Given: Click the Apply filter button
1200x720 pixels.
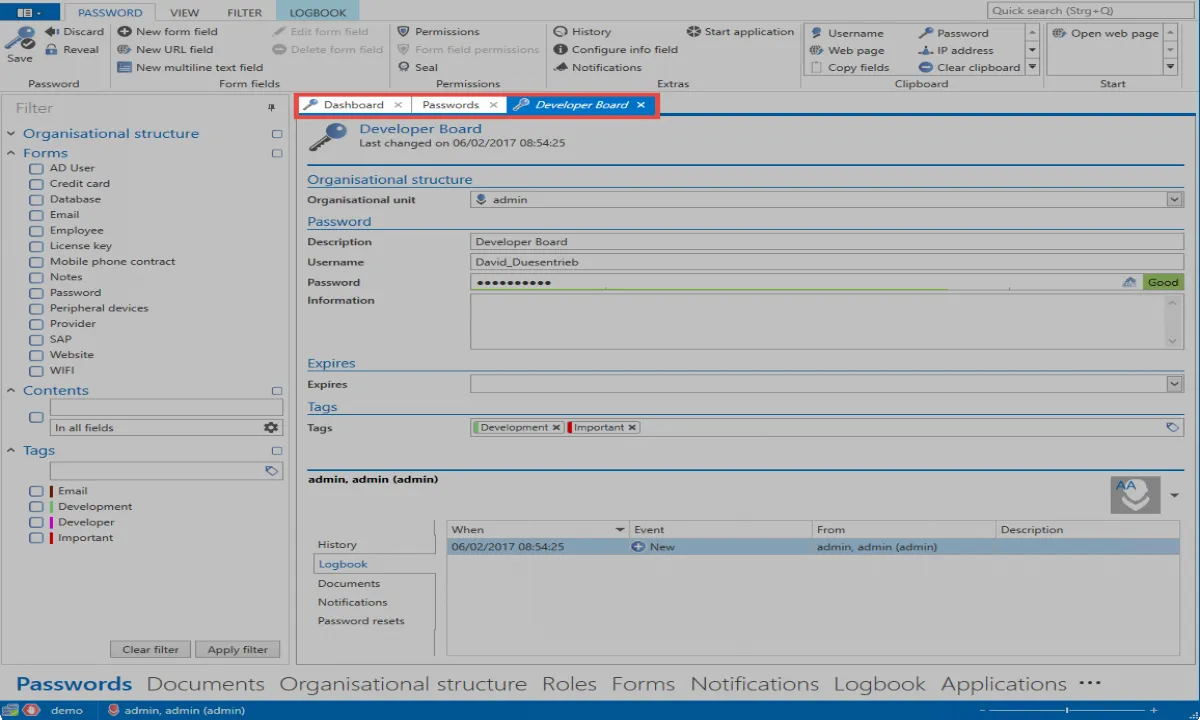Looking at the screenshot, I should [x=238, y=649].
